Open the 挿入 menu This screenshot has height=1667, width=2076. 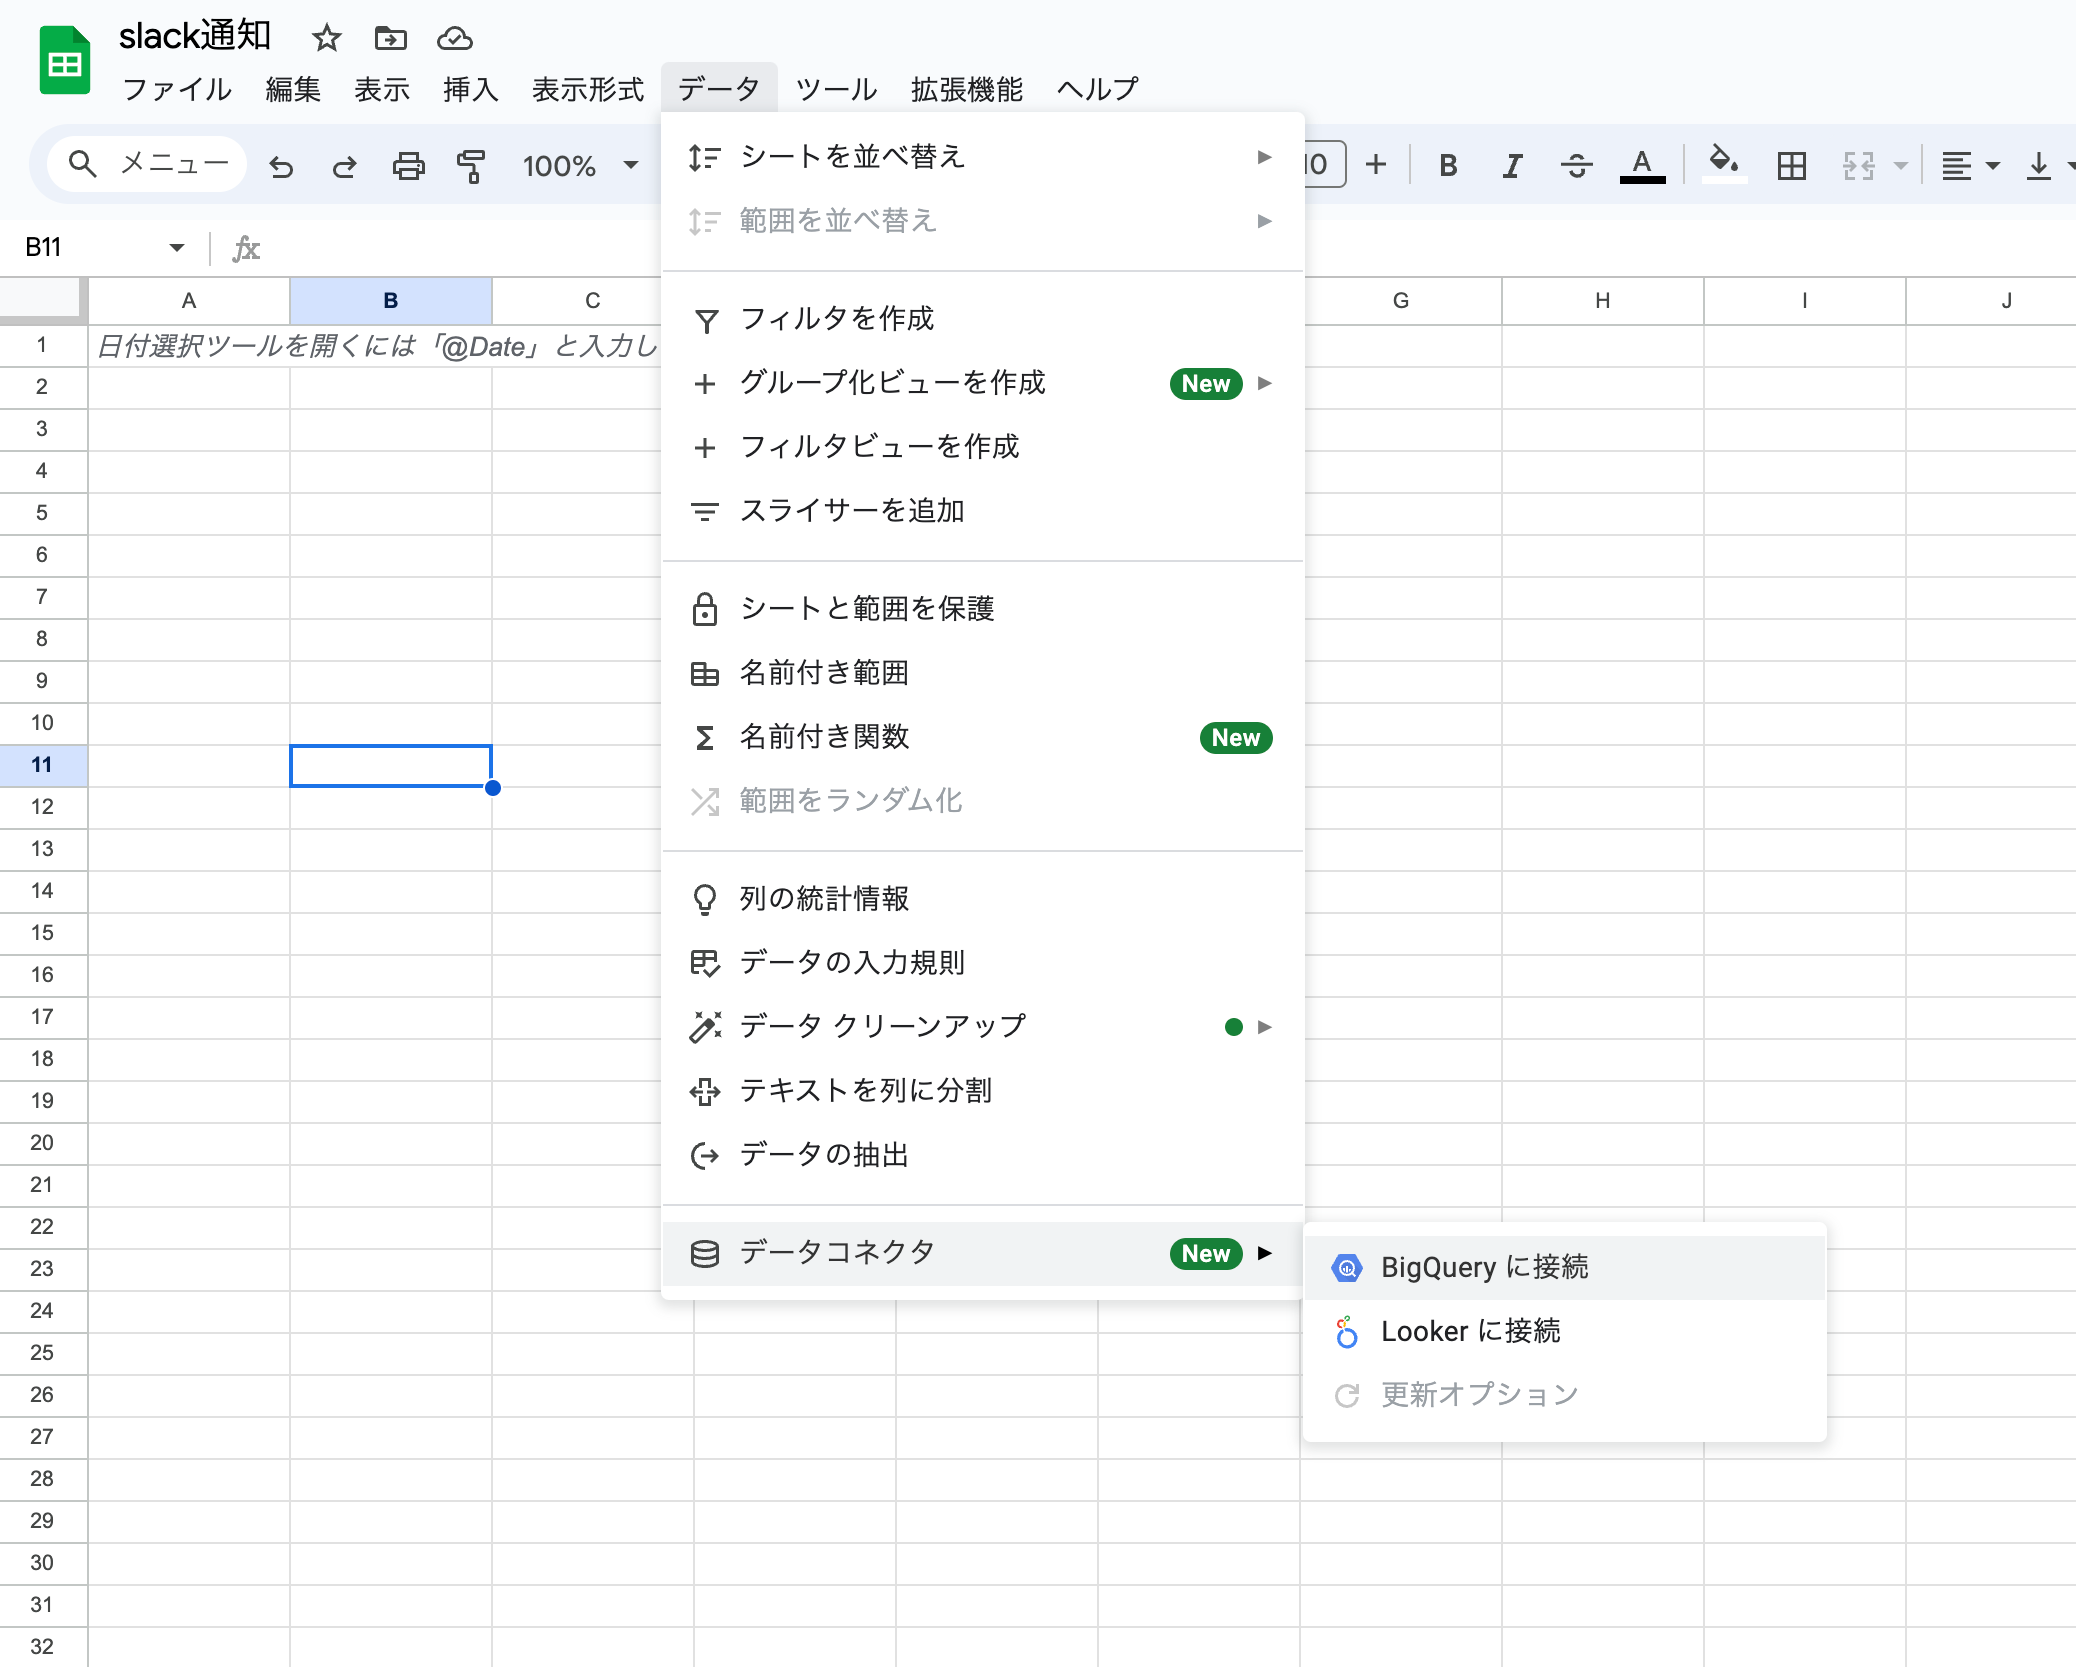pyautogui.click(x=470, y=89)
